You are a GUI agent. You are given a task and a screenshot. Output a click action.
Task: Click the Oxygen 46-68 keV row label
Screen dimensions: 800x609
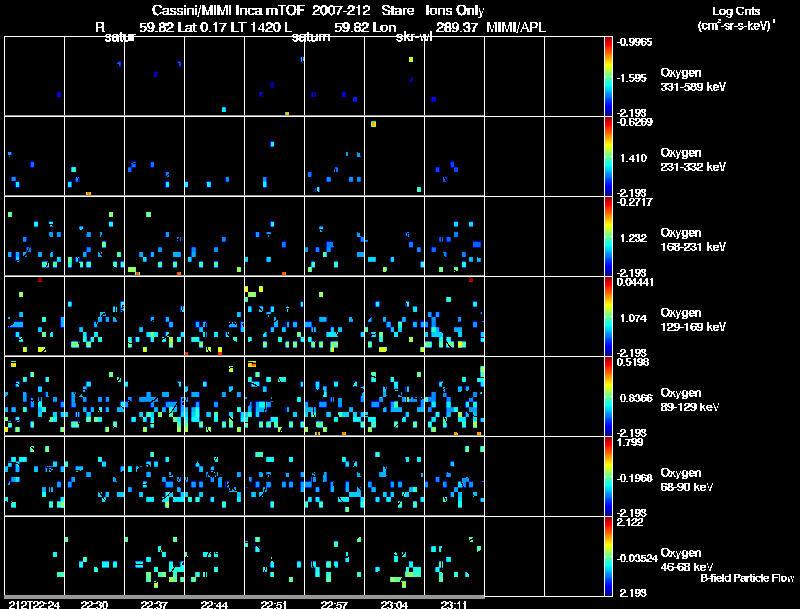[x=687, y=560]
